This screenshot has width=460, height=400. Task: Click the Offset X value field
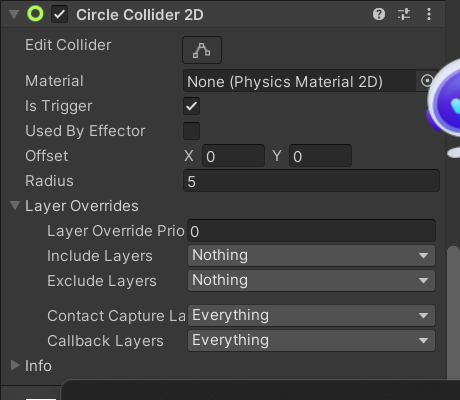233,156
